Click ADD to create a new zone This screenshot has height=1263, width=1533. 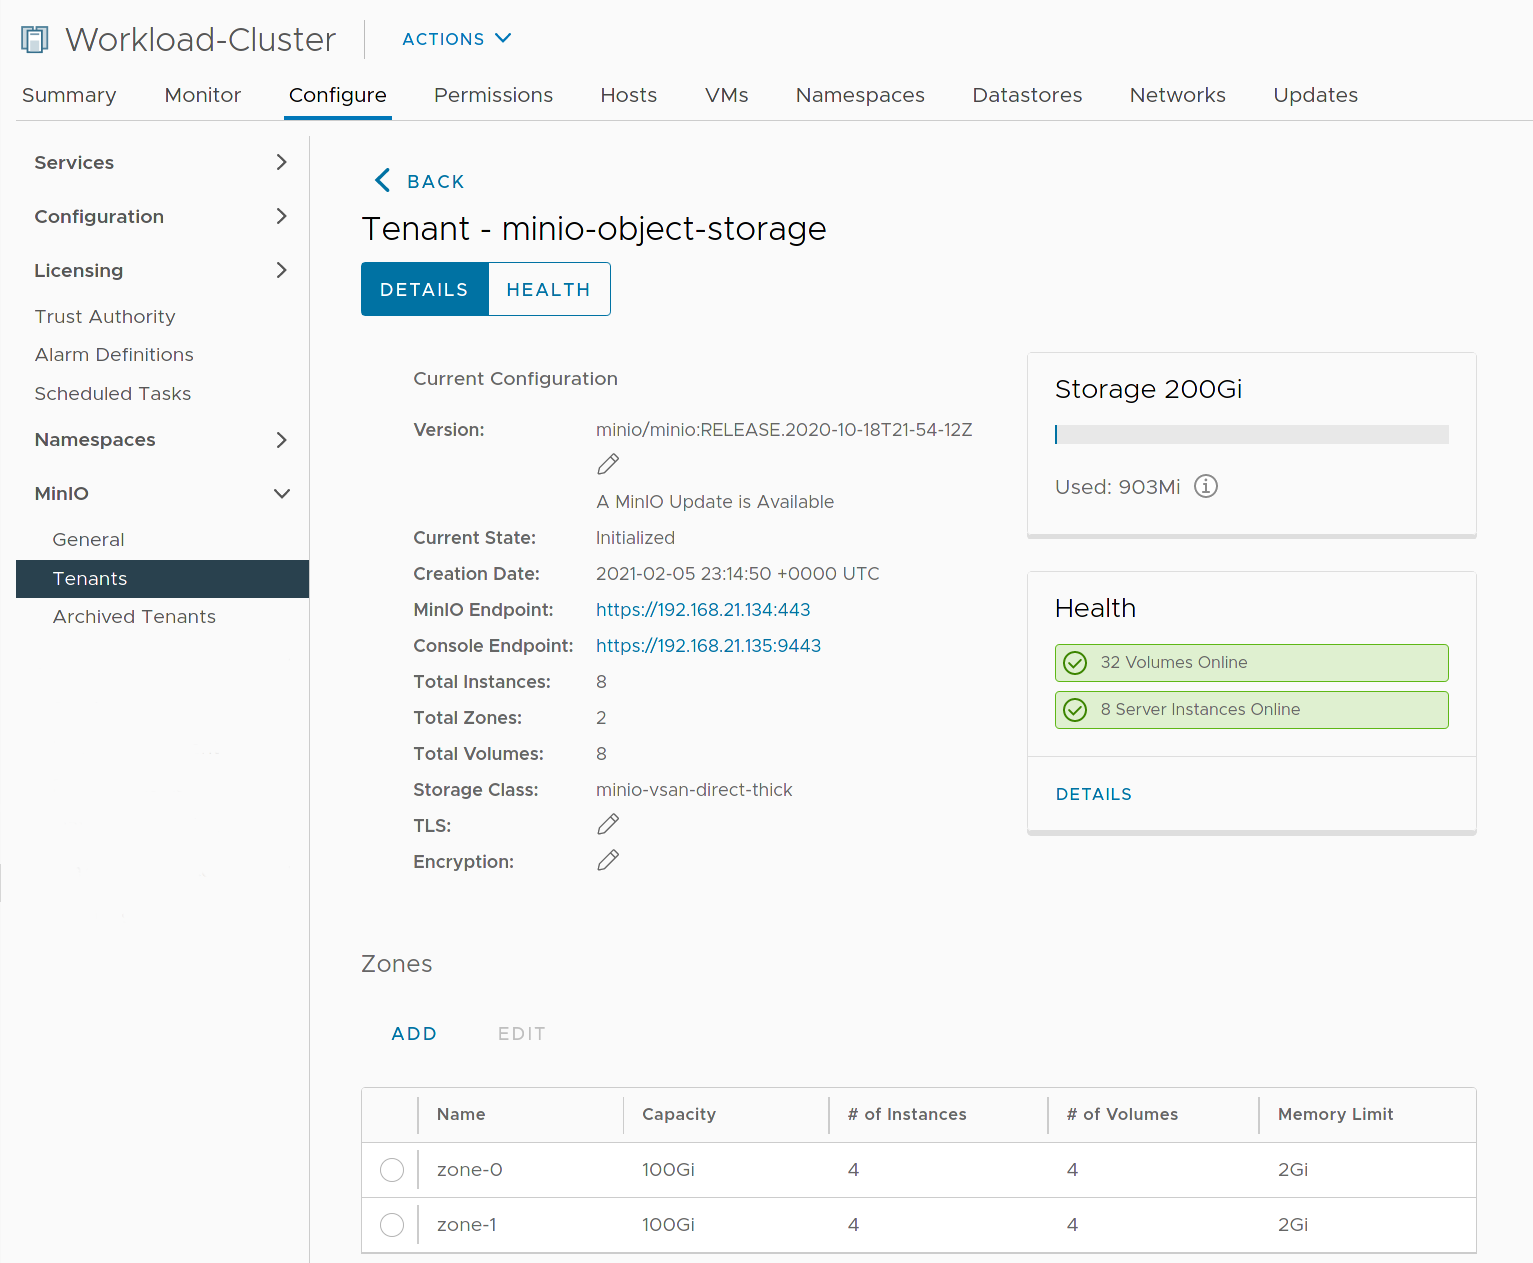click(x=414, y=1033)
